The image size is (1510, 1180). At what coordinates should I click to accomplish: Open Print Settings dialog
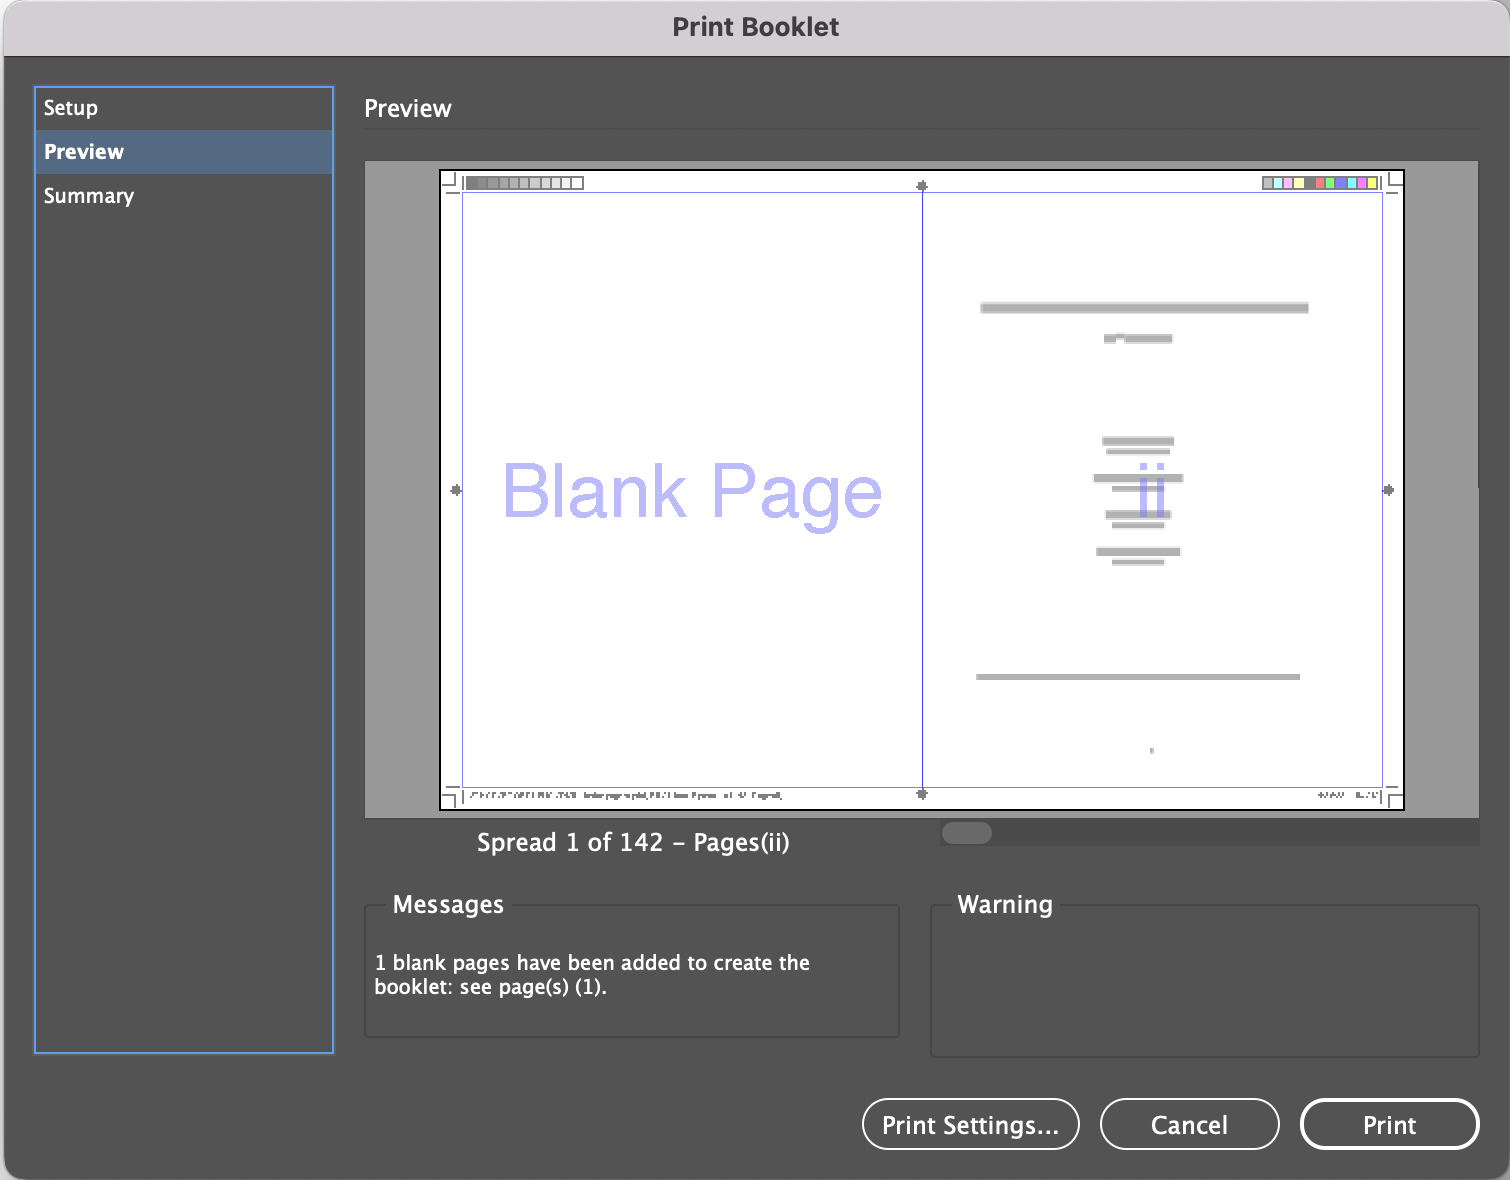(x=969, y=1124)
